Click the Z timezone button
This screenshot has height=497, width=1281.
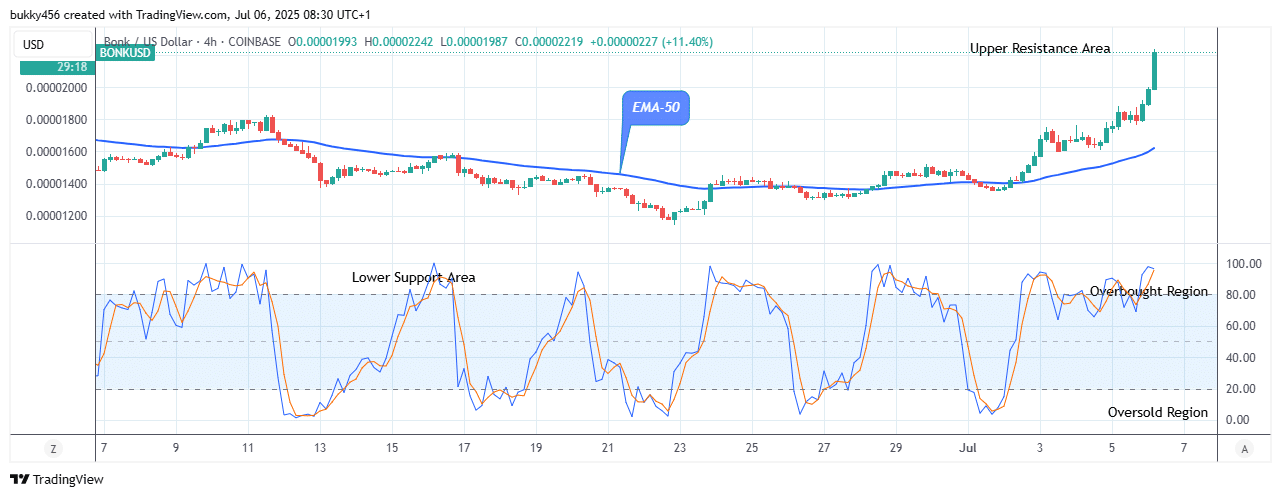tap(55, 448)
